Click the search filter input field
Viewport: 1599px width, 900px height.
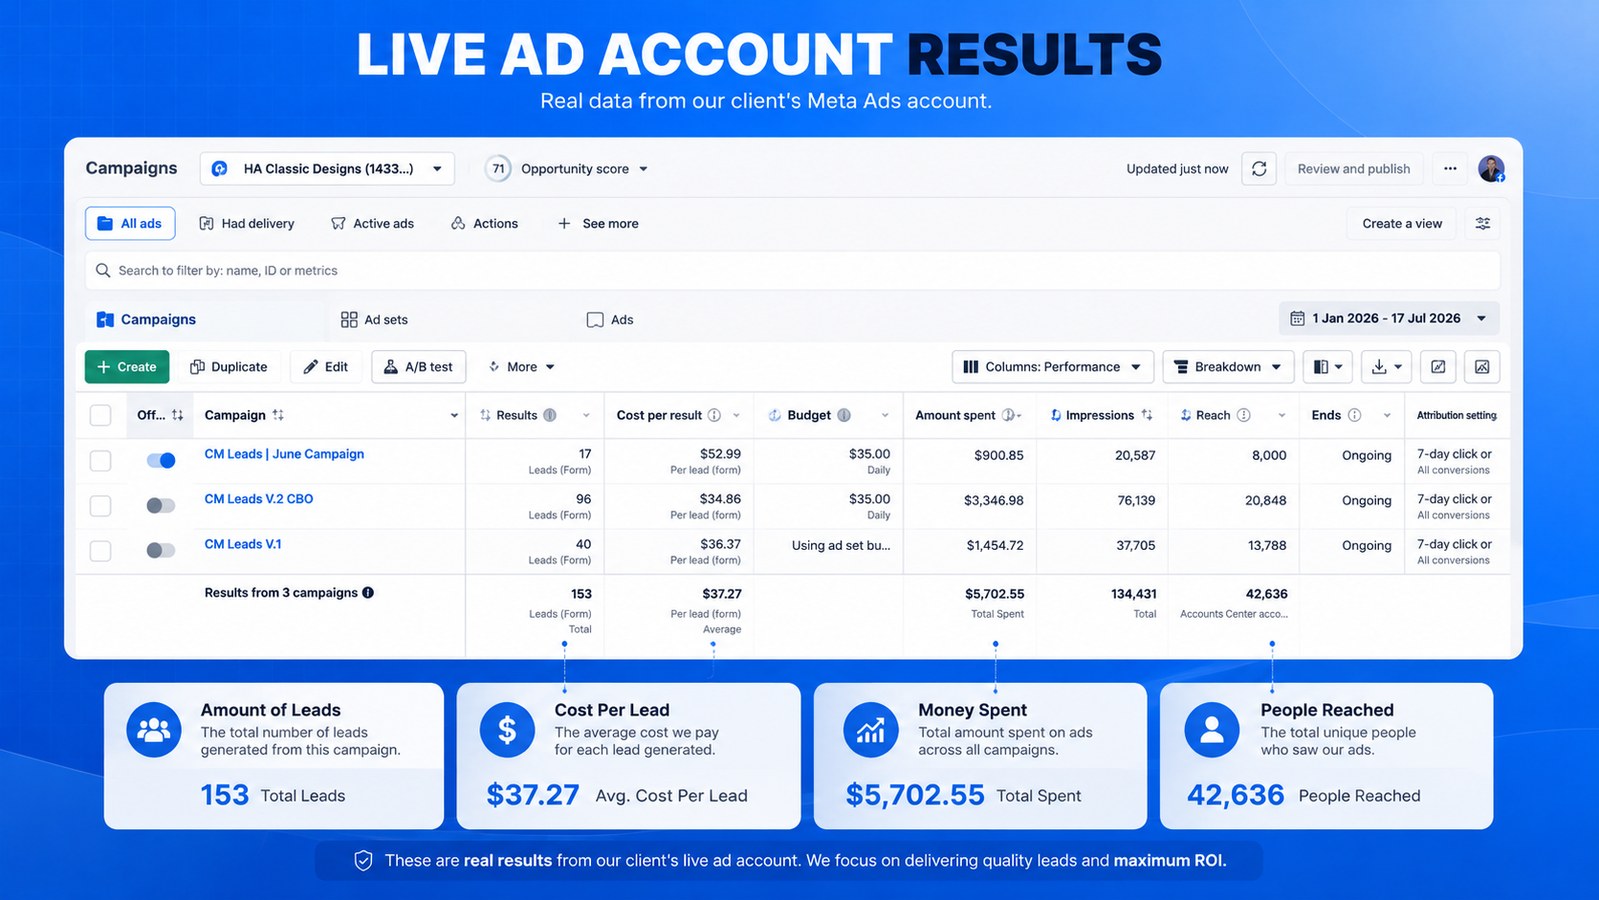pyautogui.click(x=792, y=271)
